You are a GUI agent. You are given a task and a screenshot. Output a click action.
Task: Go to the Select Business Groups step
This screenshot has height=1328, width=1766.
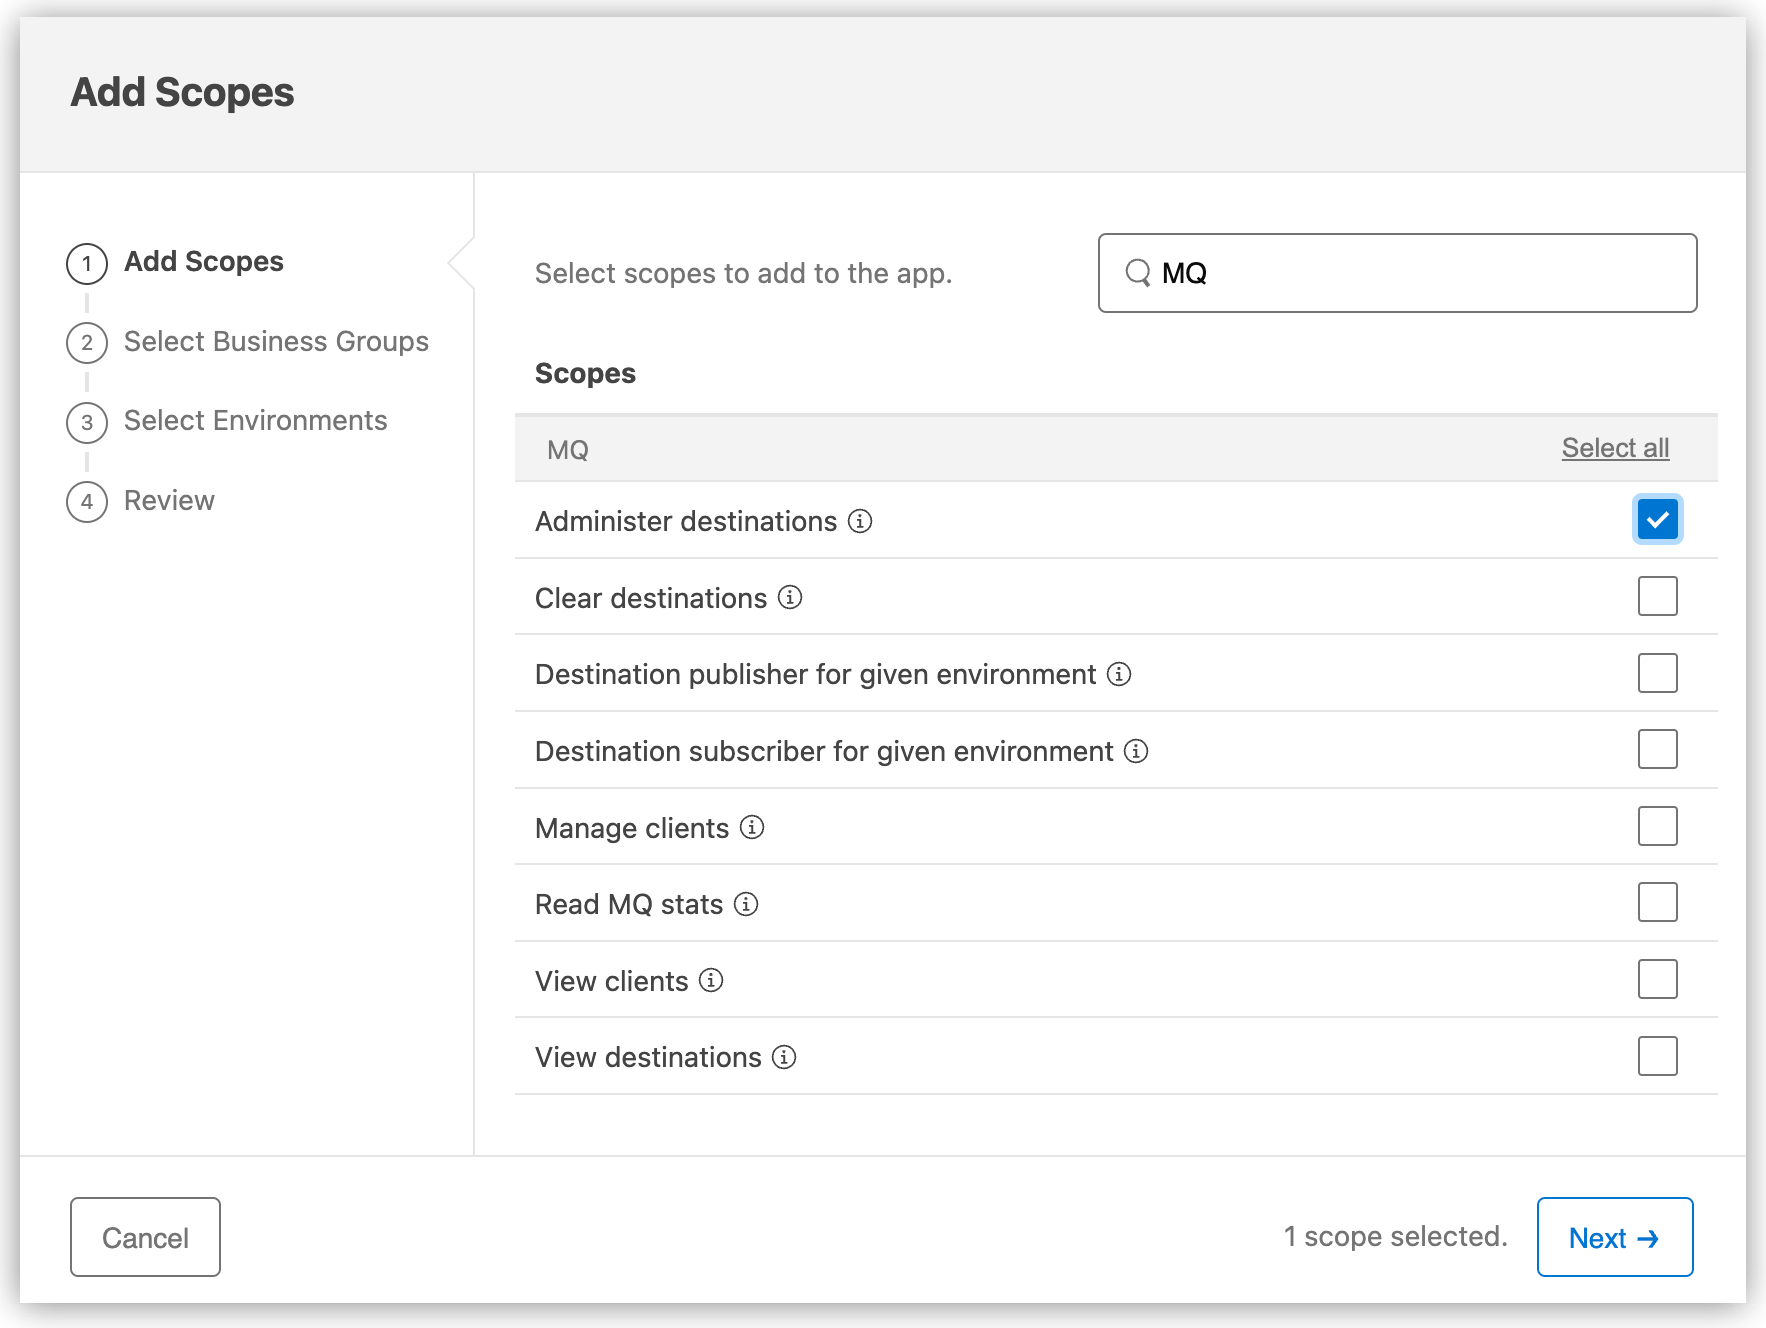point(276,341)
